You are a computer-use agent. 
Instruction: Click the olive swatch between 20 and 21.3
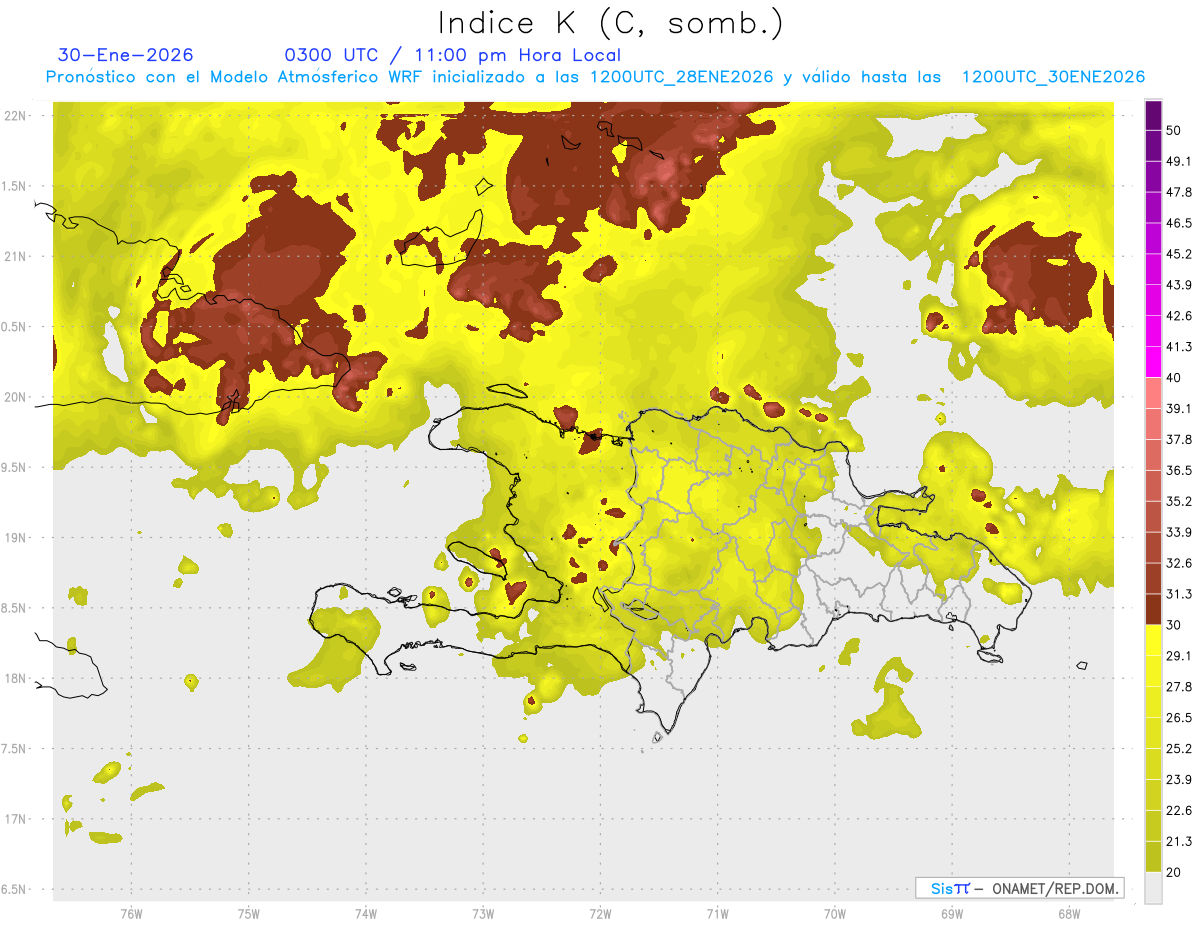(1153, 857)
